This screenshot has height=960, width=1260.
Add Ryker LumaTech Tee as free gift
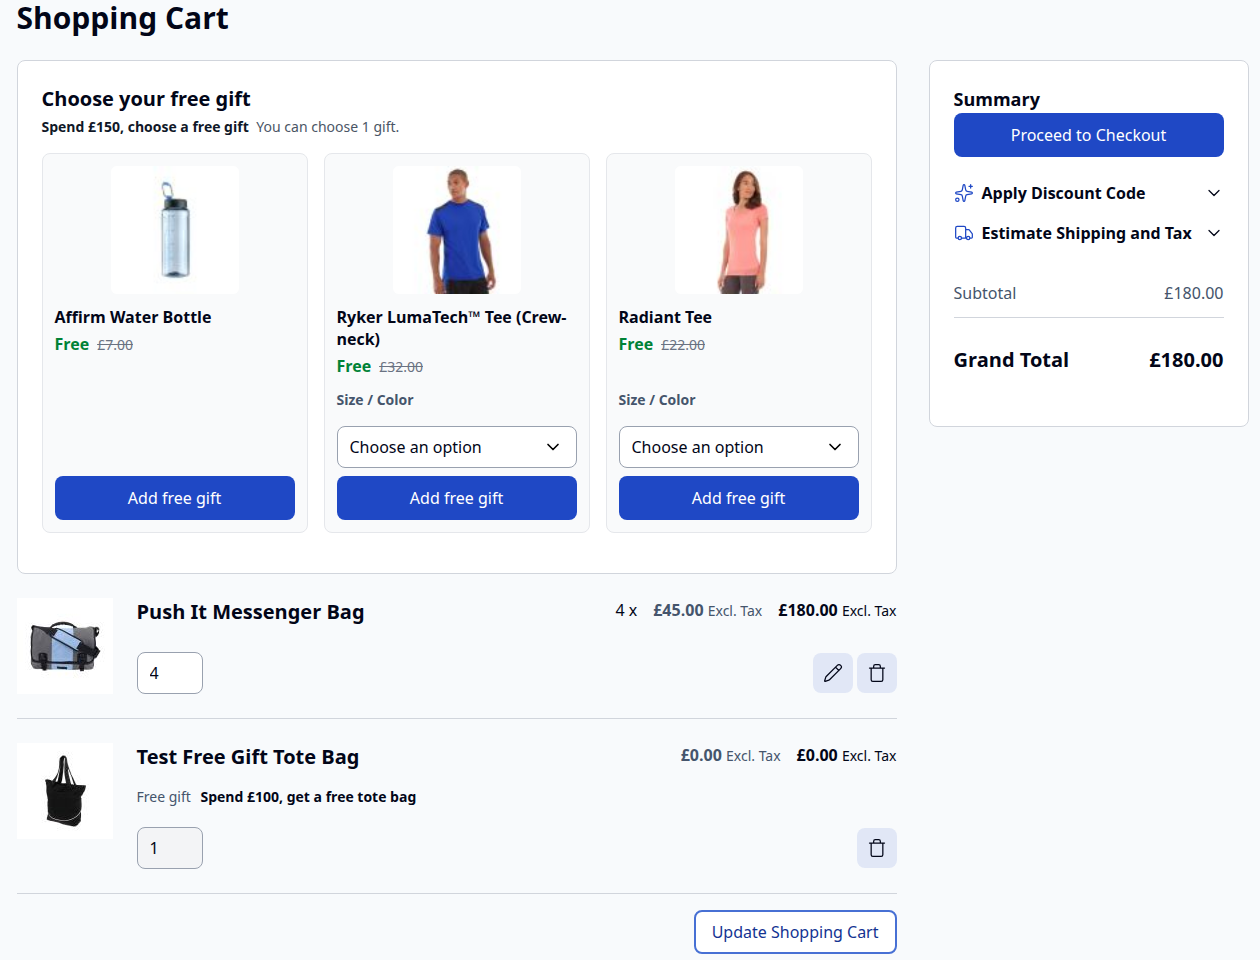point(457,498)
